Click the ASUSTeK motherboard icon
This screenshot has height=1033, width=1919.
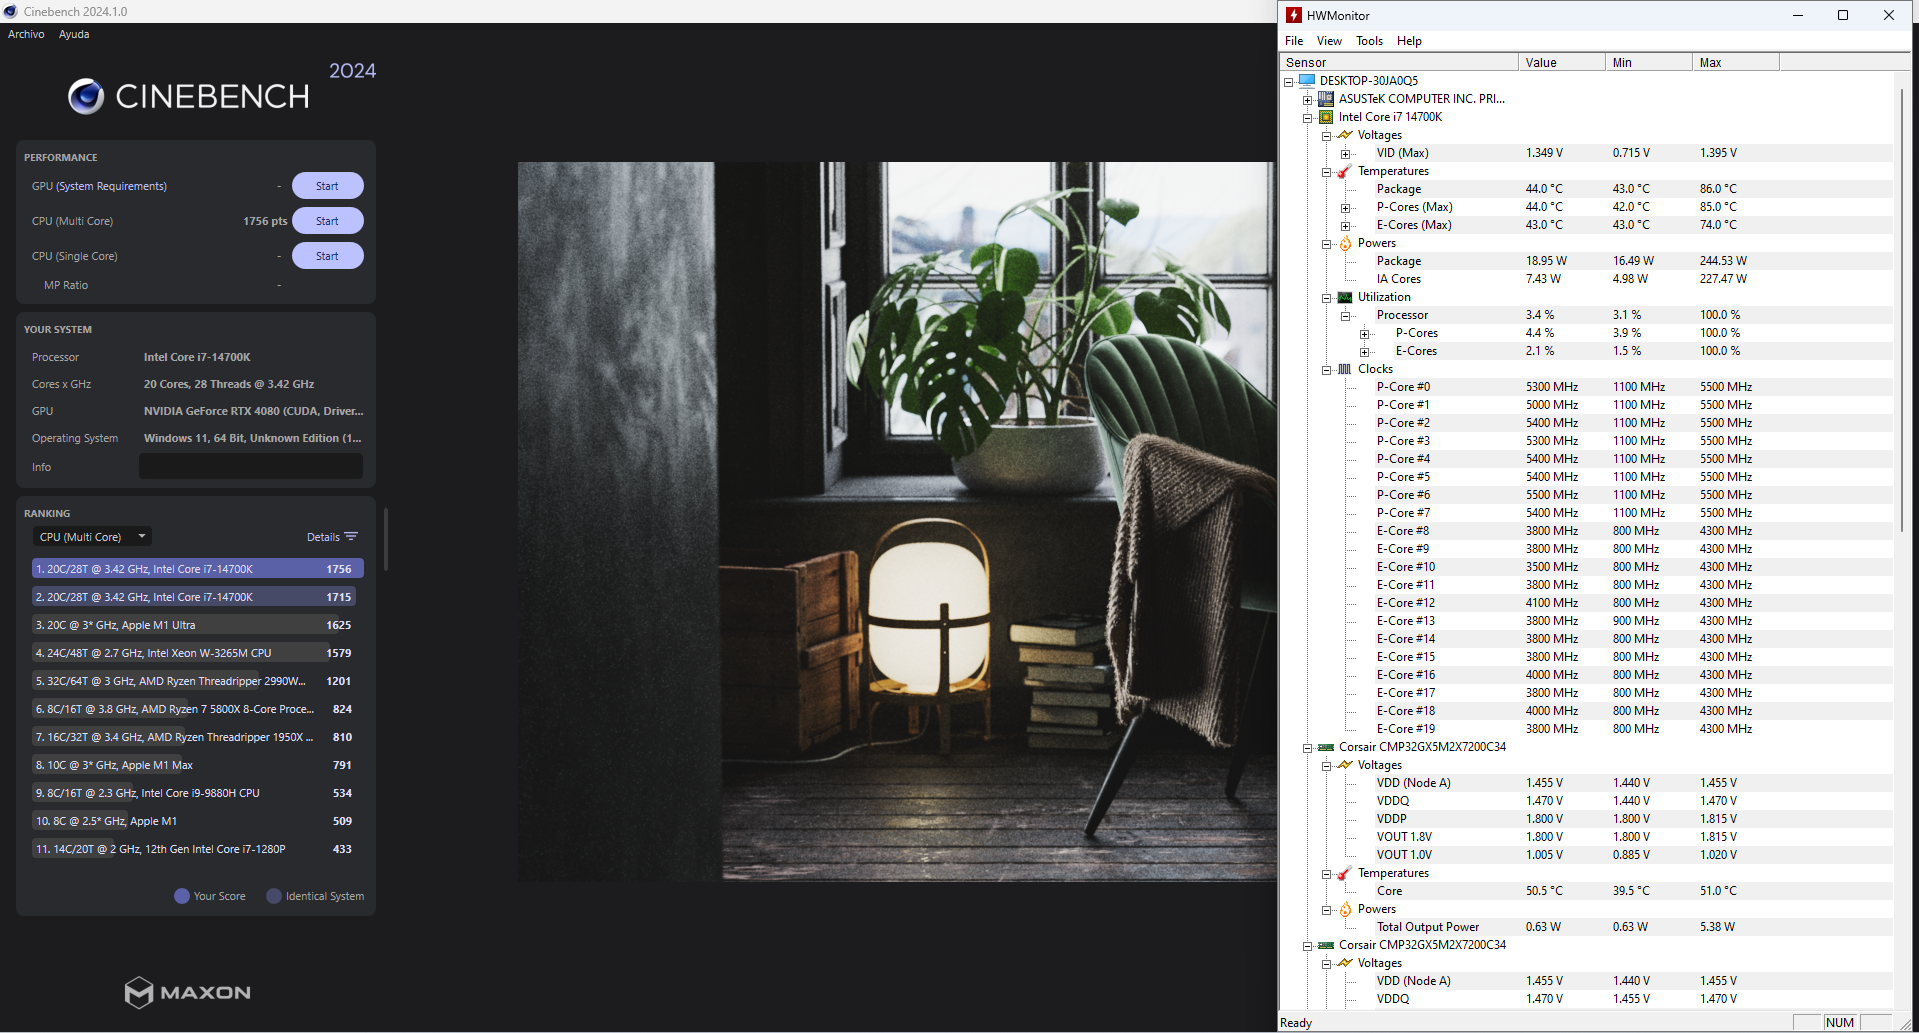coord(1326,99)
